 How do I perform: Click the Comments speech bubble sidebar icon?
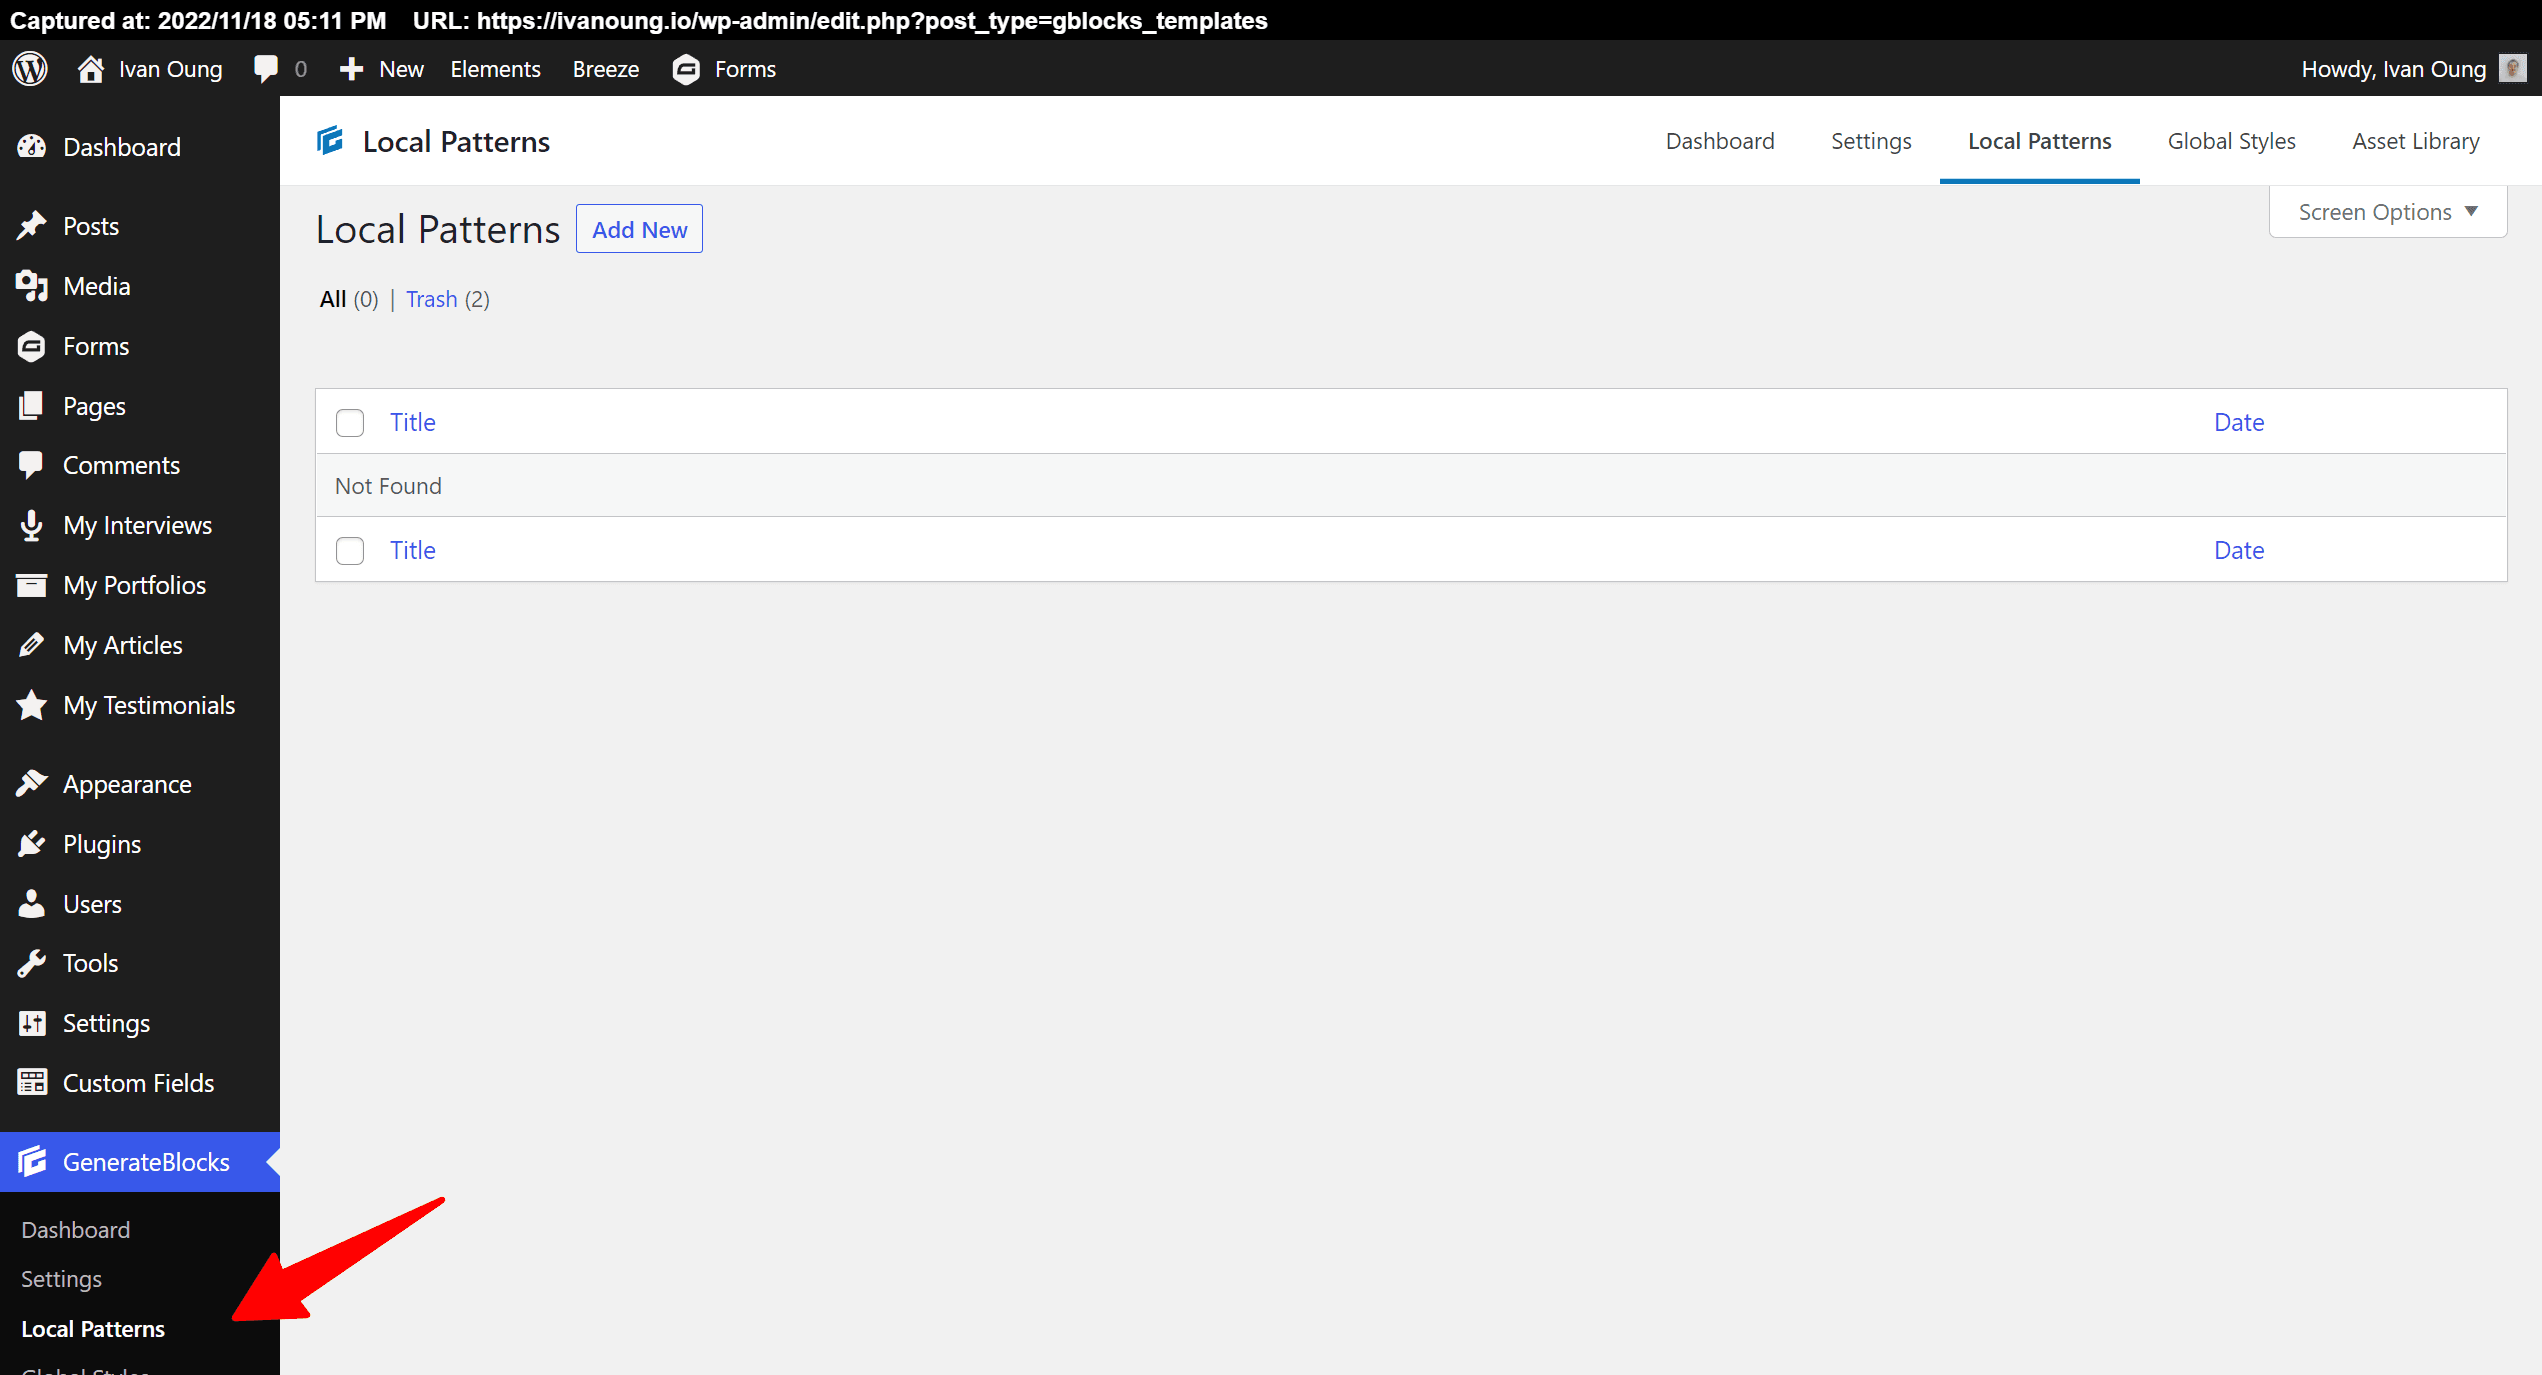pyautogui.click(x=32, y=465)
